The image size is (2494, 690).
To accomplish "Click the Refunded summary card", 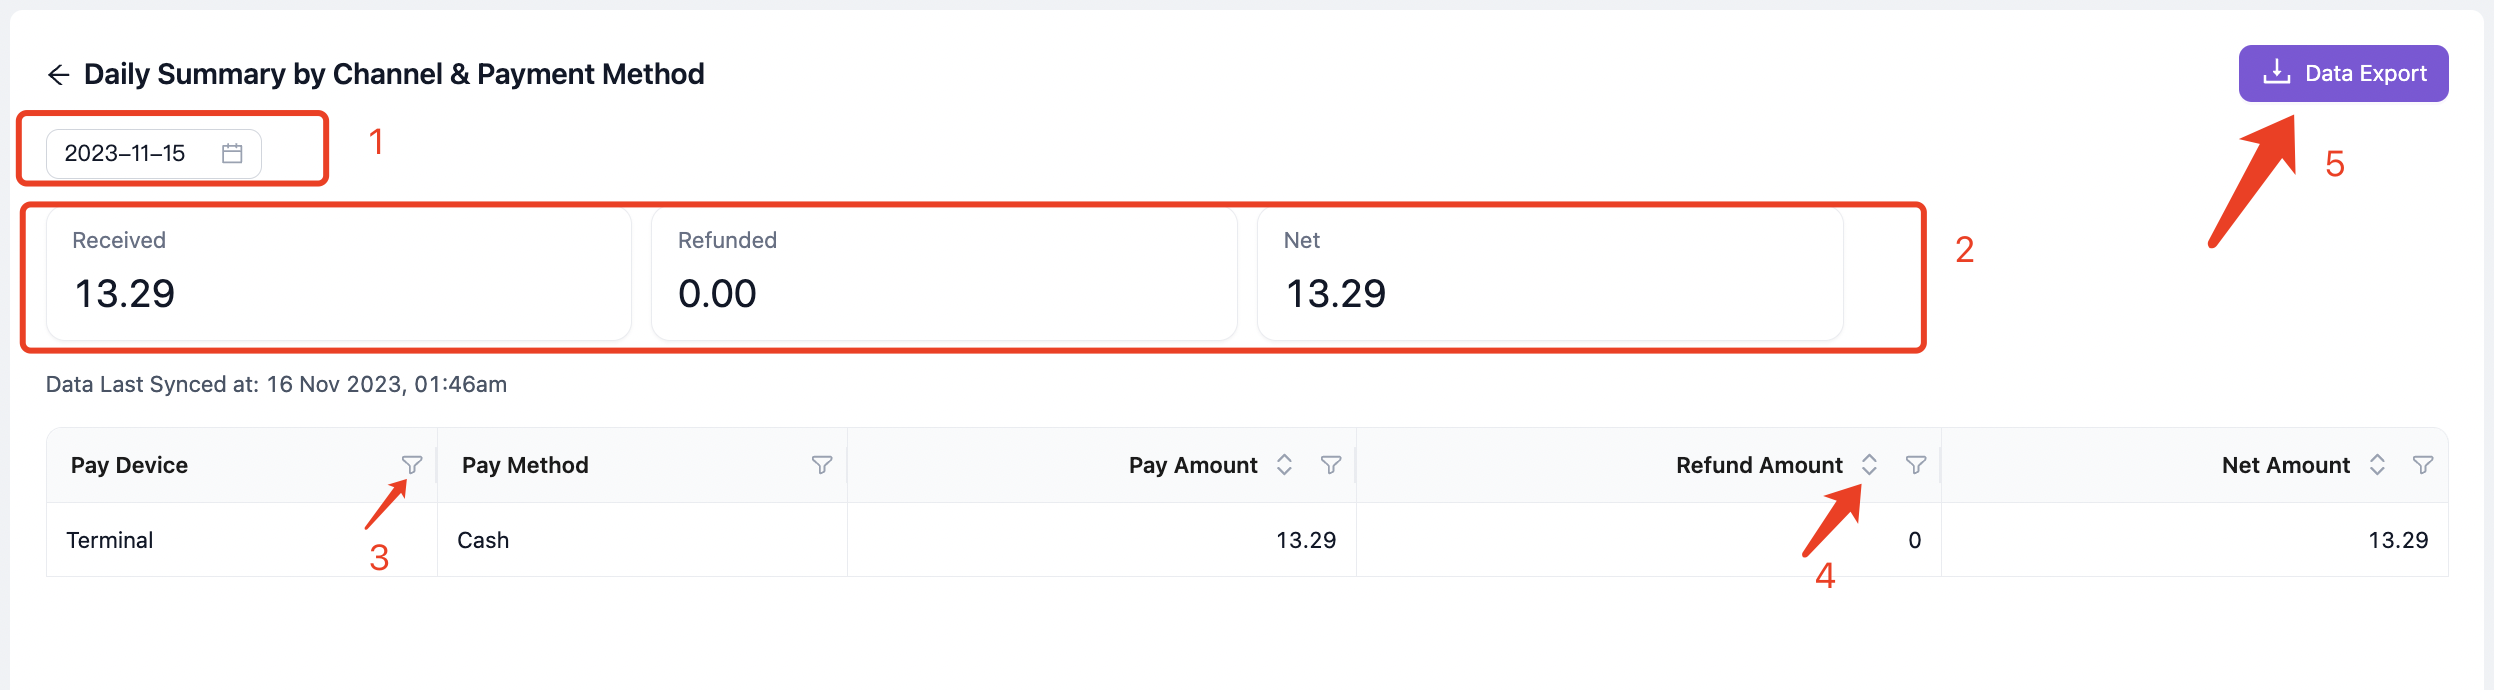I will click(x=944, y=274).
